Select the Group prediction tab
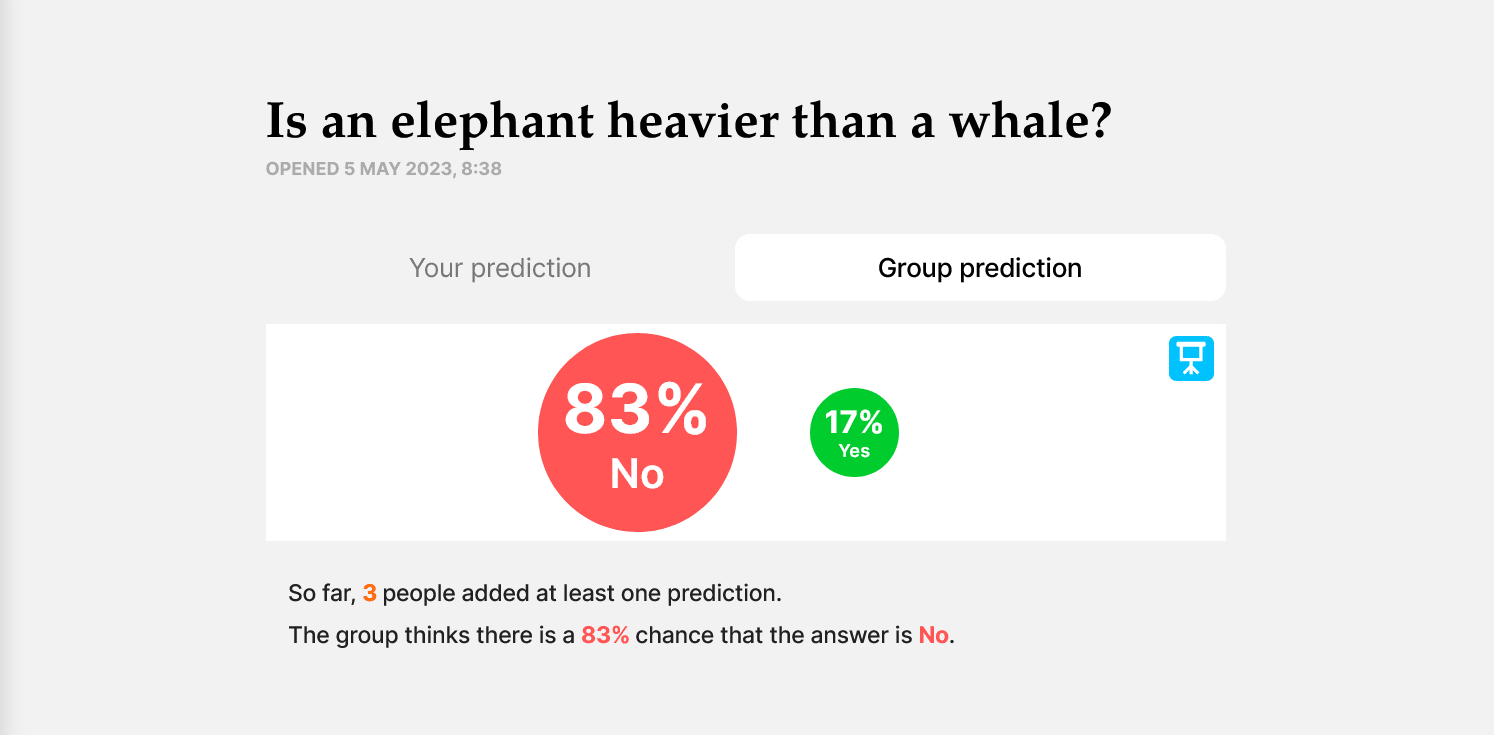 [980, 268]
